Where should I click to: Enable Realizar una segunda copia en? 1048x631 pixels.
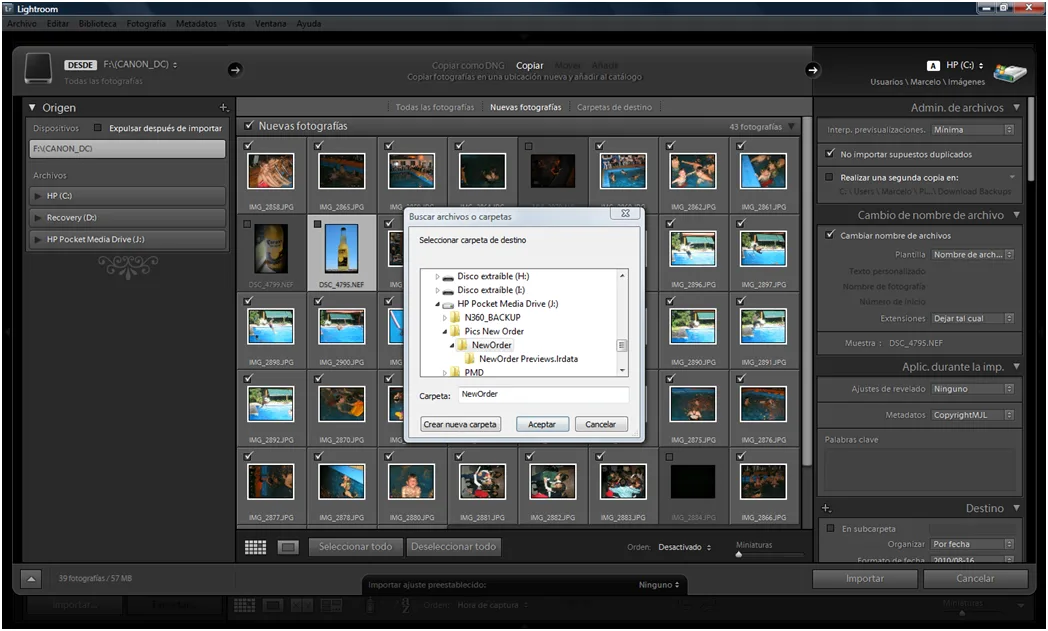pos(831,176)
